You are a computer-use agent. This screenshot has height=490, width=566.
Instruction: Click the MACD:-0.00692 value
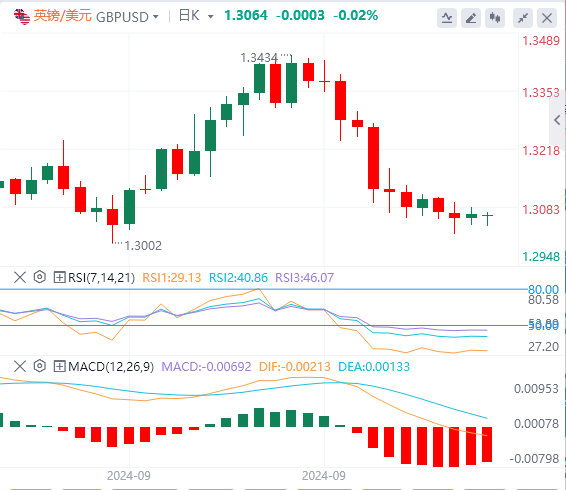click(206, 367)
